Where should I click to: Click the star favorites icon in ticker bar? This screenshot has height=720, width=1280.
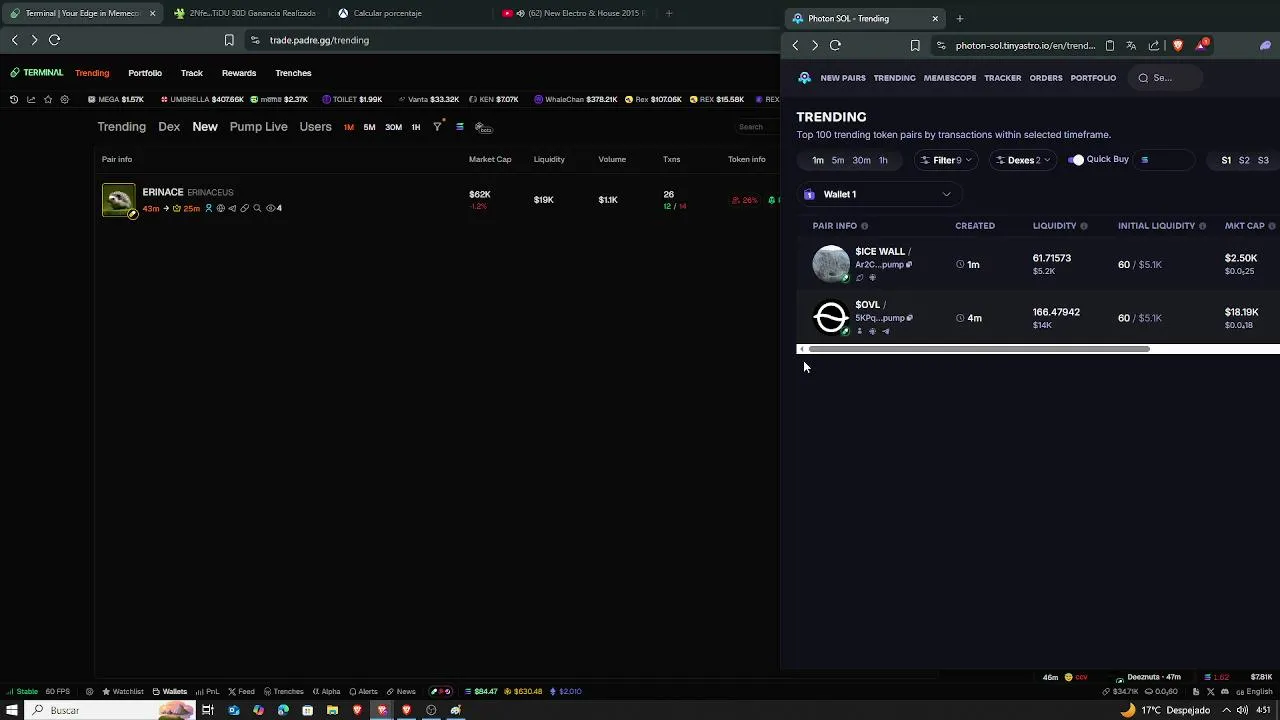[x=48, y=99]
